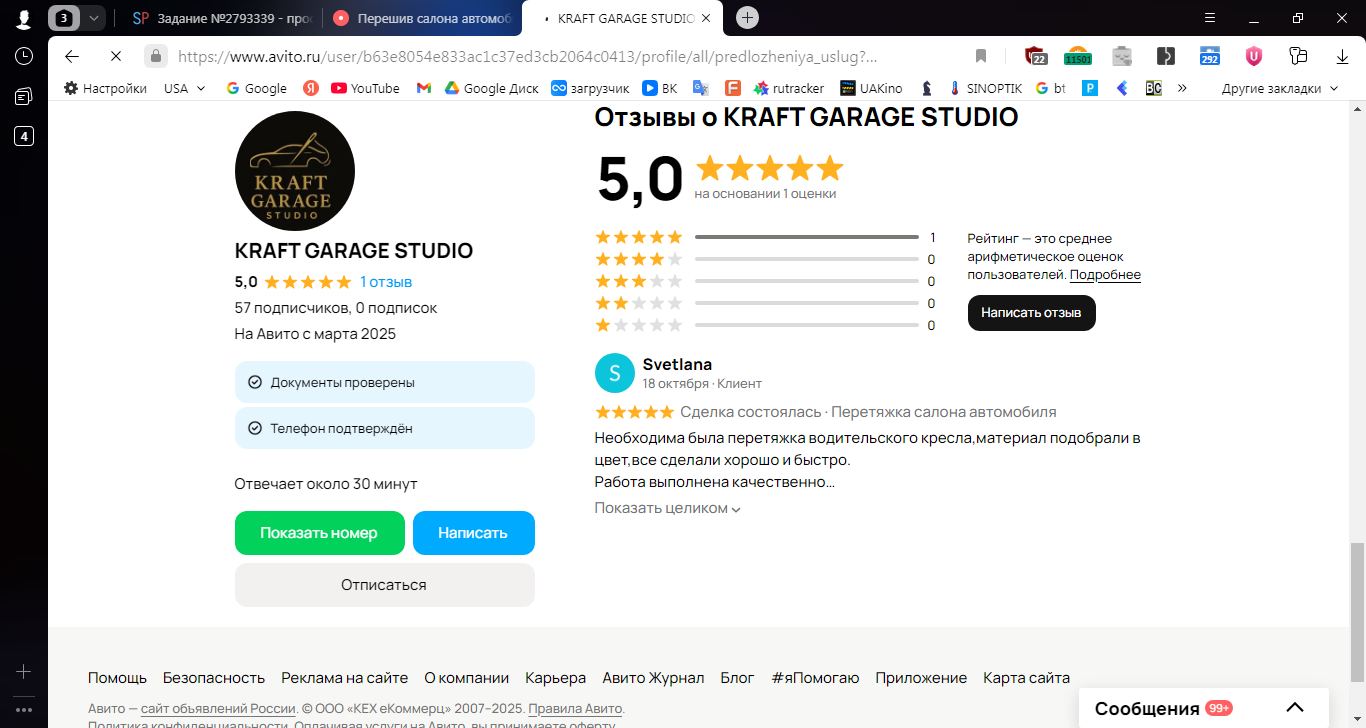
Task: Open the history clock icon in sidebar
Action: point(23,56)
